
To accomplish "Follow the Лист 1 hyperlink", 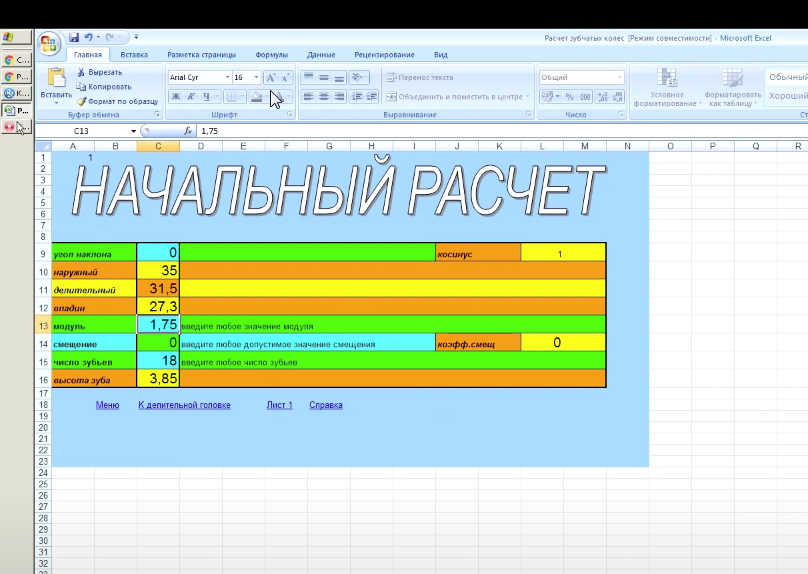I will 279,405.
